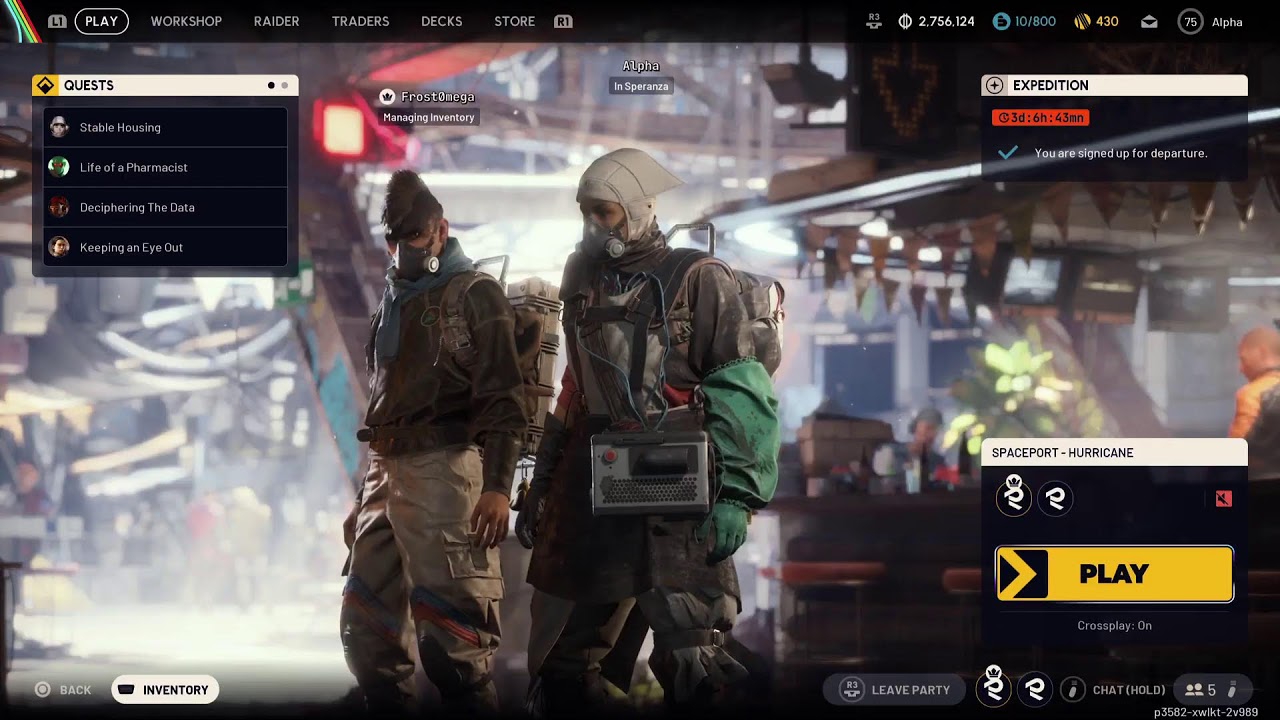Go to the TRADERS tab
Screen dimensions: 1280x720
[360, 21]
